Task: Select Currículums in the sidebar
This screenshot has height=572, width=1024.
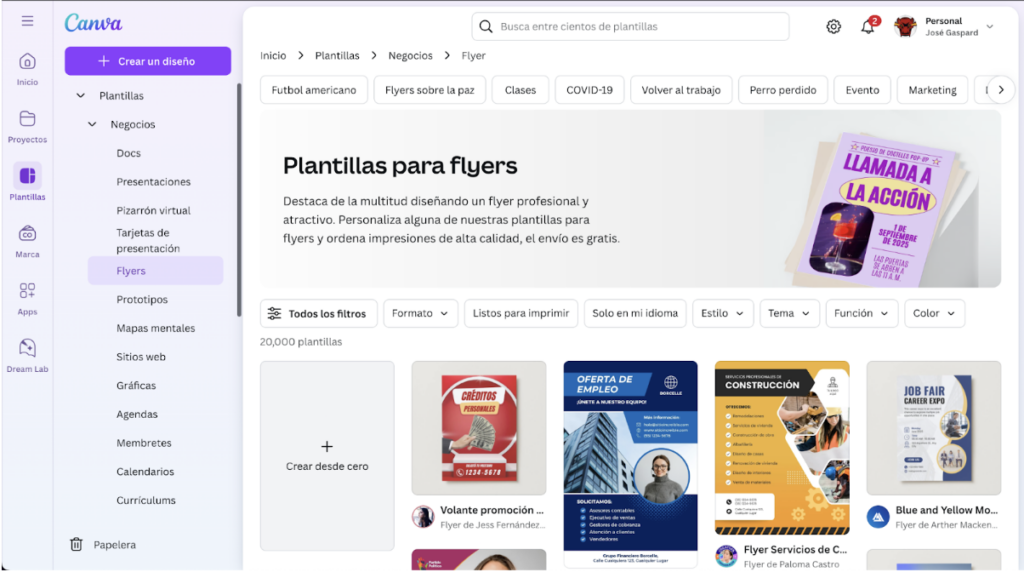Action: pos(146,500)
